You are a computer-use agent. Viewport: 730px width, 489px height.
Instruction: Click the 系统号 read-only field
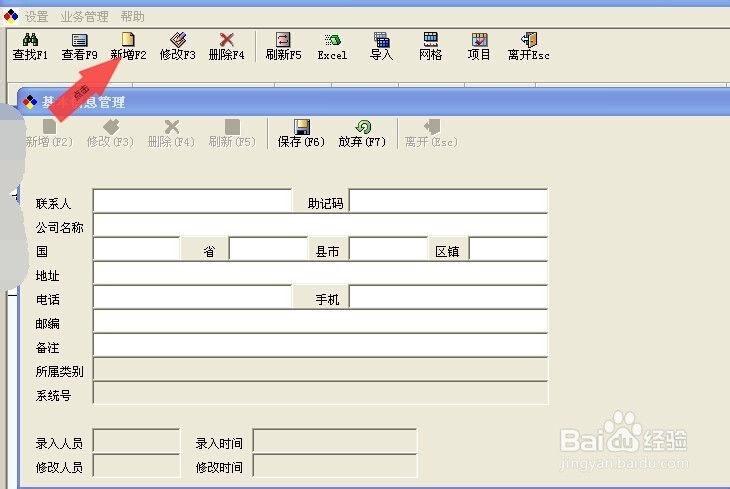(320, 394)
